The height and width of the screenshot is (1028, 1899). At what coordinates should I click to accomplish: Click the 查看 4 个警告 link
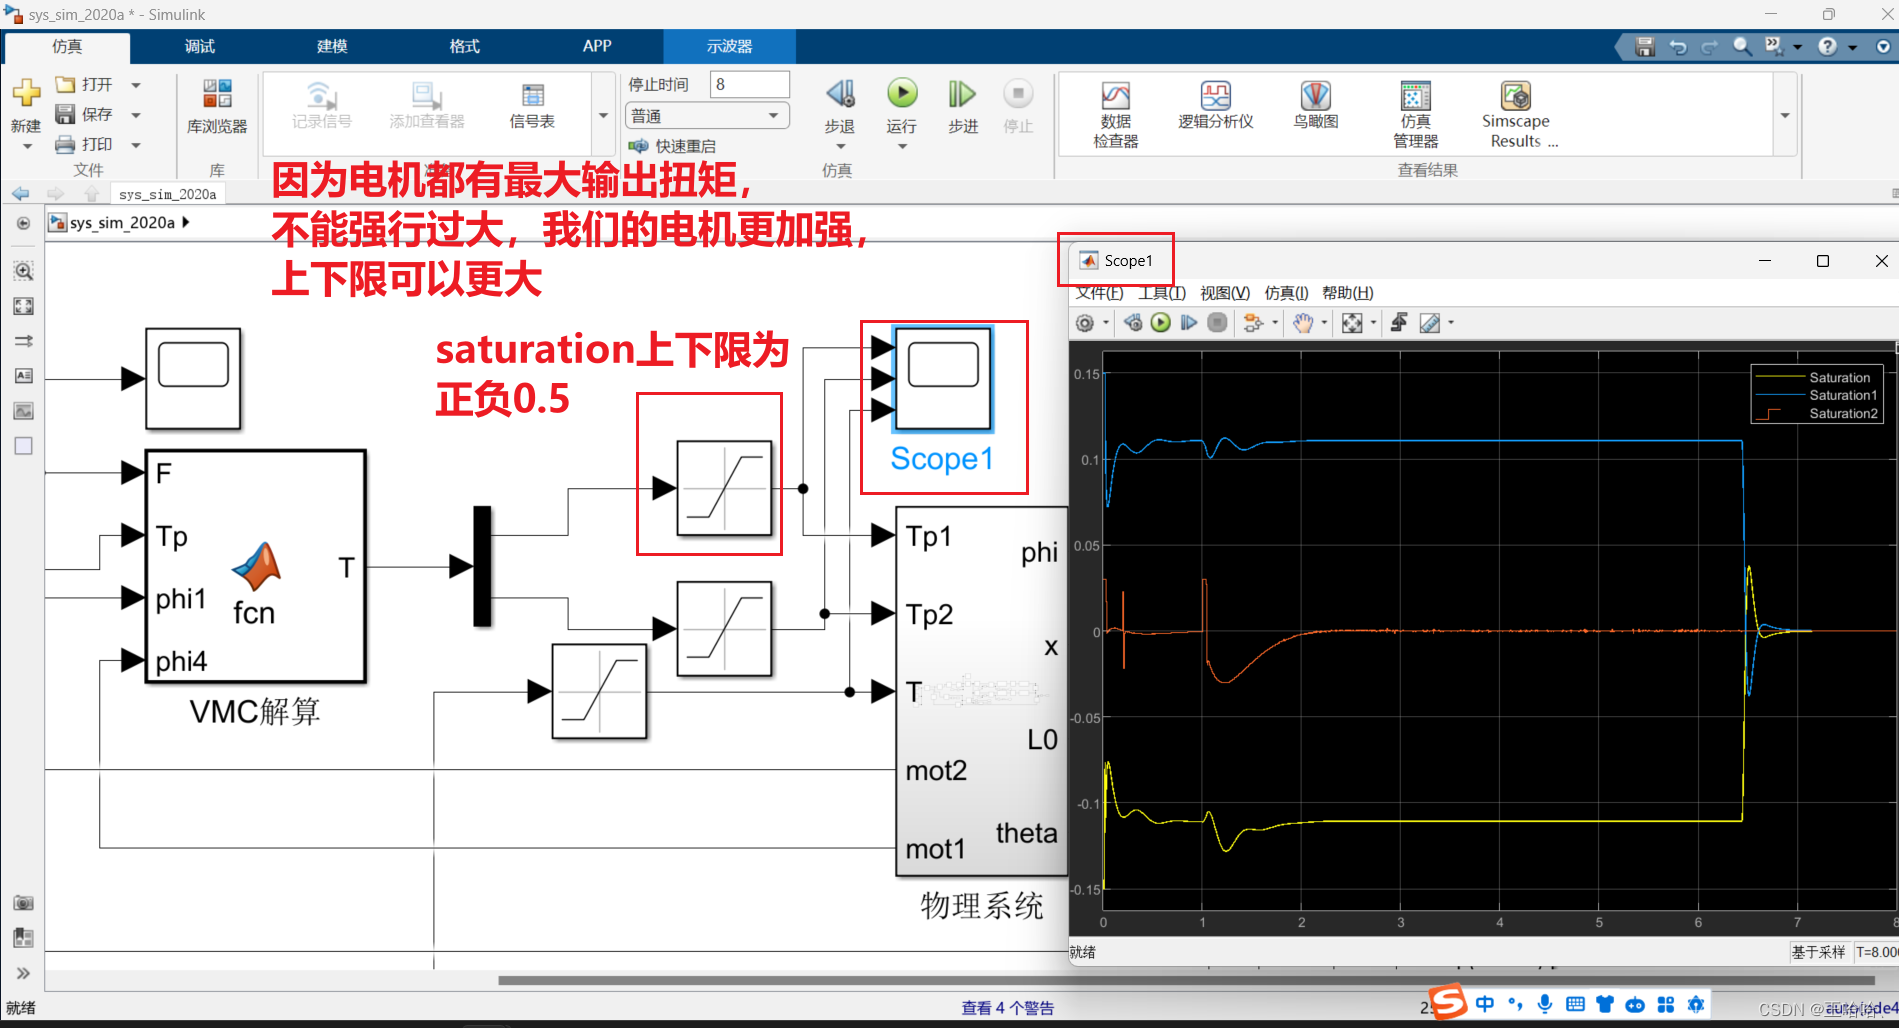(x=1007, y=1008)
